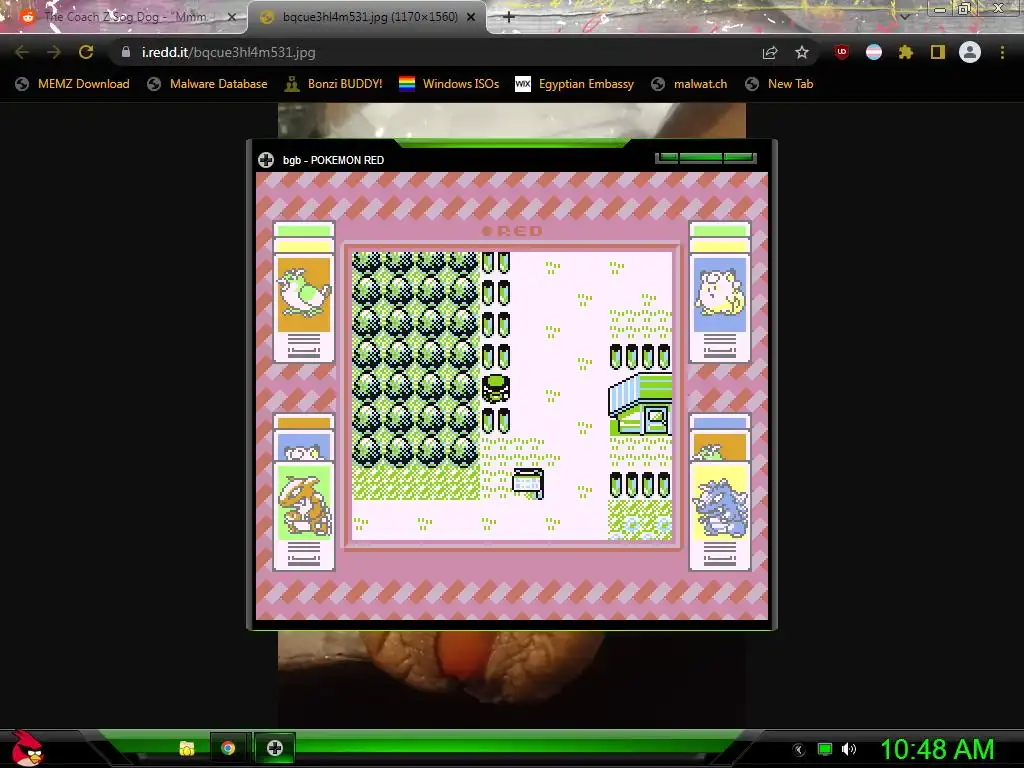Open the tab search chevron

tap(905, 16)
